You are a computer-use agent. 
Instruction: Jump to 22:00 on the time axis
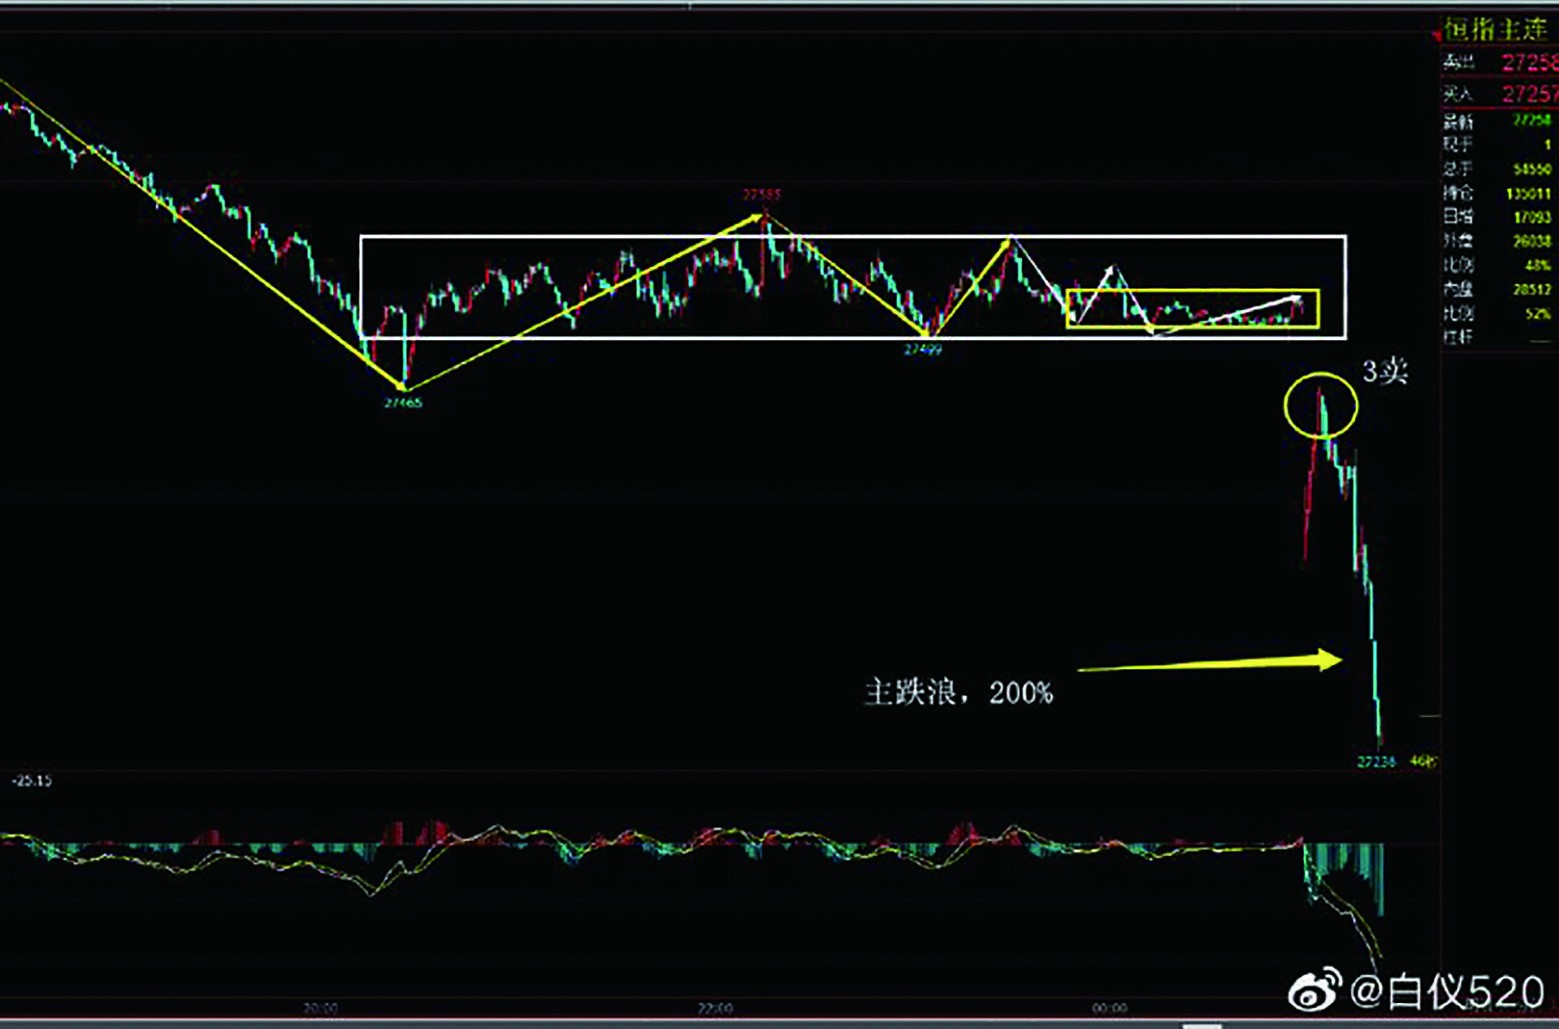(714, 1008)
